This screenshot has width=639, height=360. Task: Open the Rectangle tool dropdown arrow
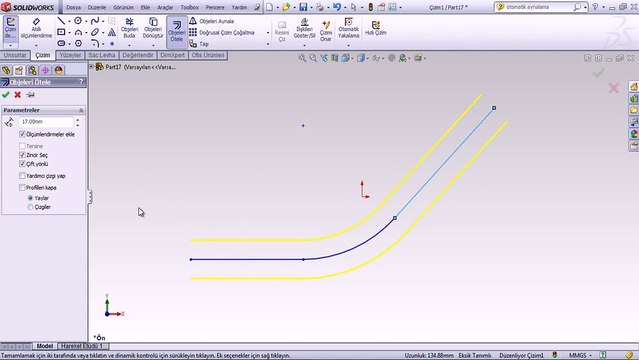point(69,33)
